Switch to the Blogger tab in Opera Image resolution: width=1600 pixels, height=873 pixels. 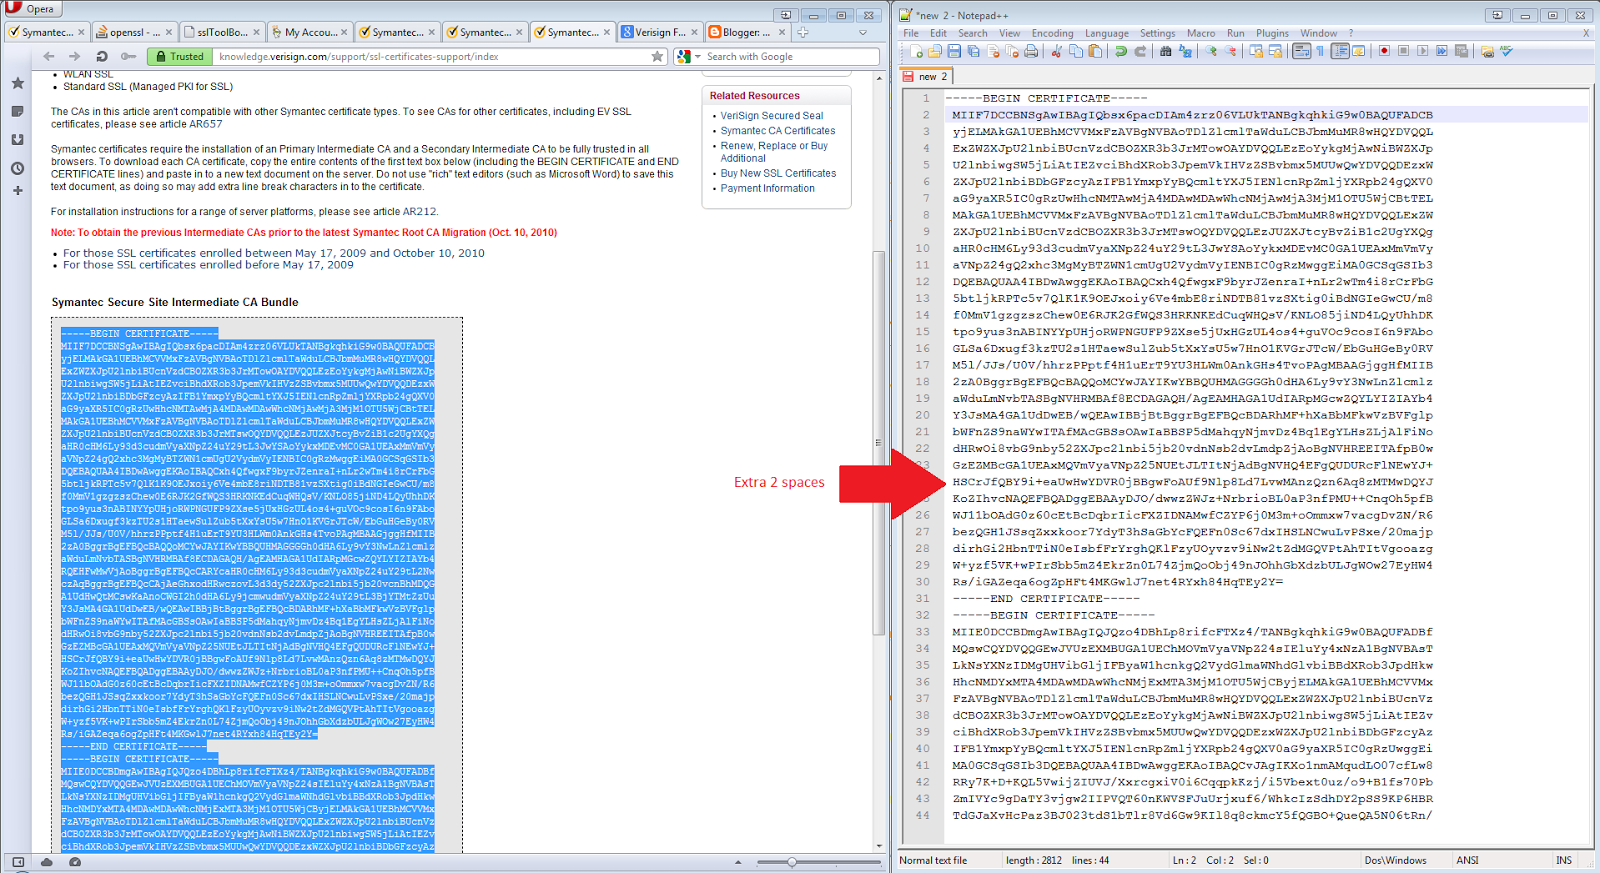747,32
